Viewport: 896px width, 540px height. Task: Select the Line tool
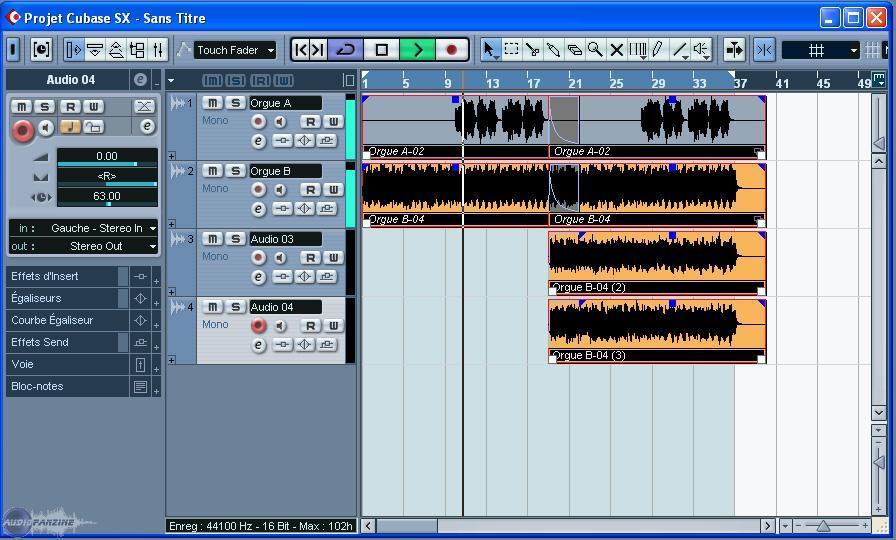[679, 50]
